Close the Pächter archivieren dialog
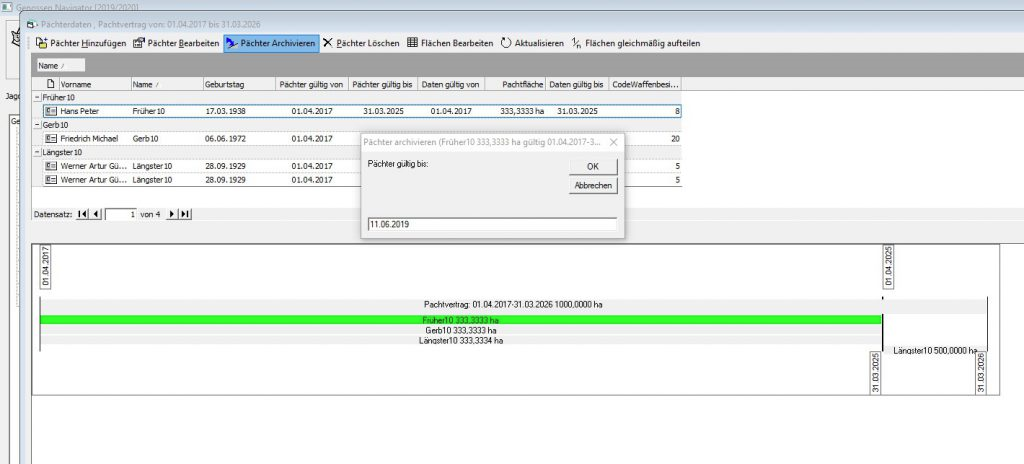This screenshot has height=464, width=1024. tap(614, 143)
